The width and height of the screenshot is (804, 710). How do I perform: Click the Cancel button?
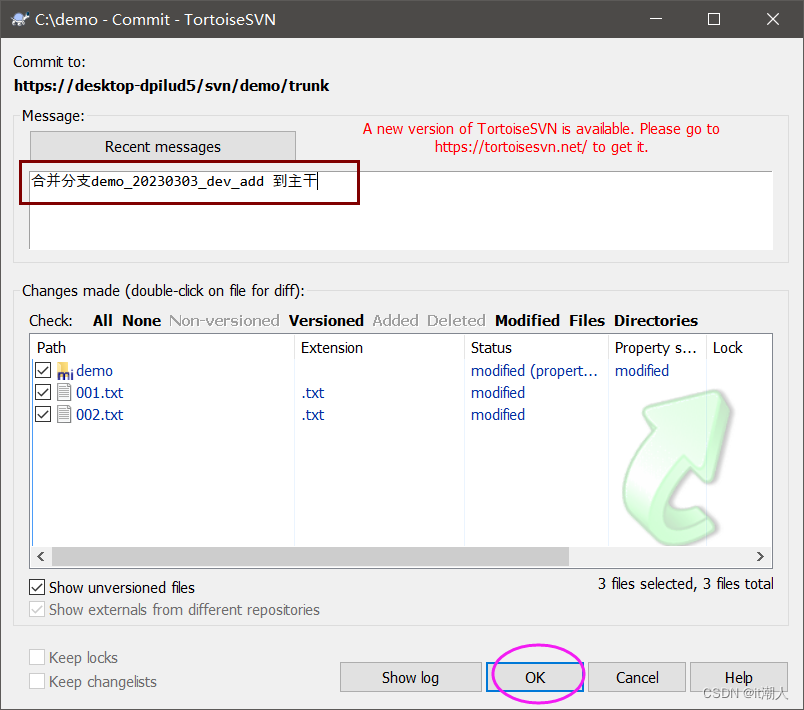(x=637, y=677)
